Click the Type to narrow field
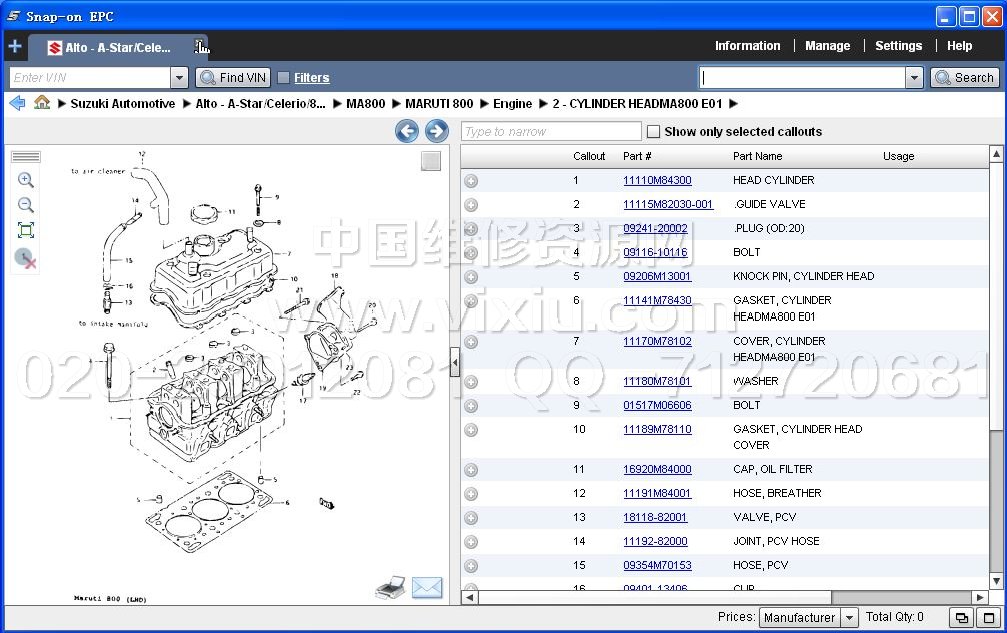 pyautogui.click(x=551, y=132)
